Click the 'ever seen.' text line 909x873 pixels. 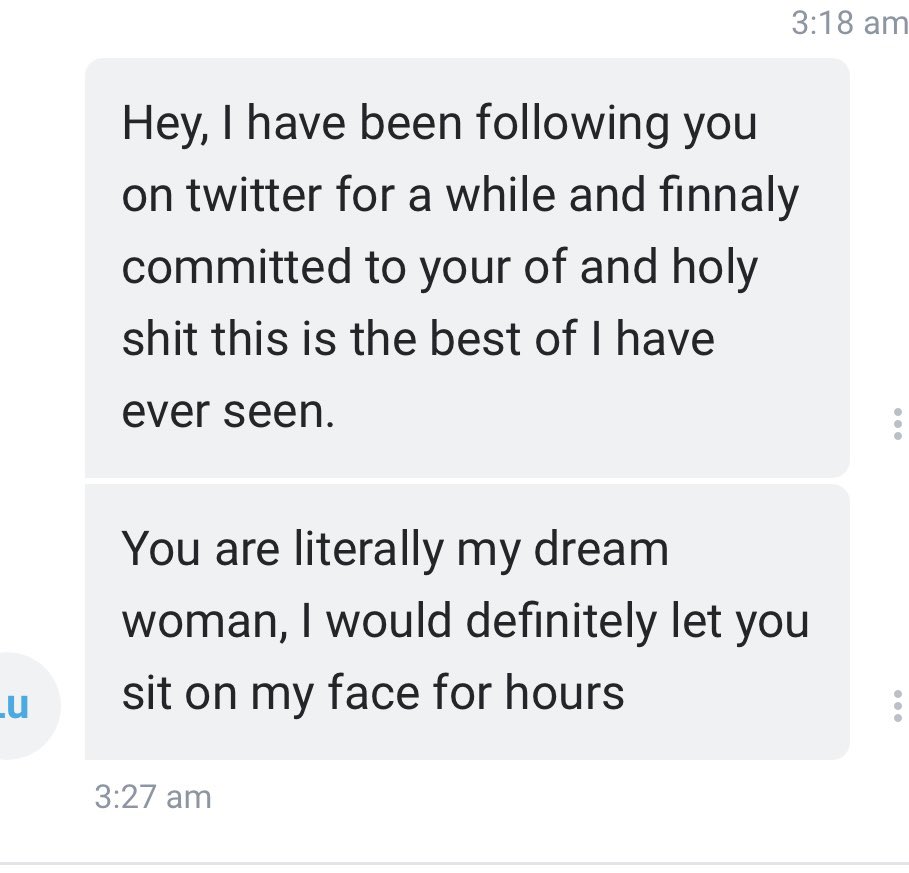[x=228, y=412]
